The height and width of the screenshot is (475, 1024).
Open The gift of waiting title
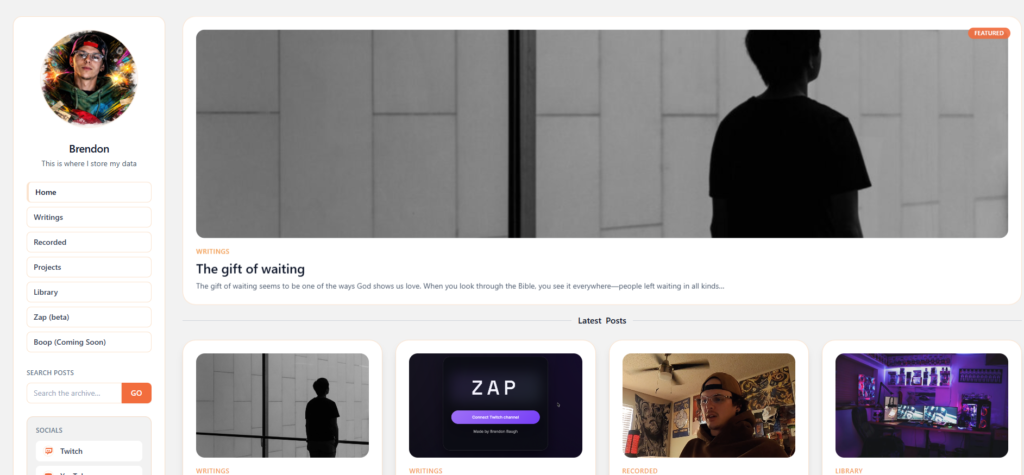pyautogui.click(x=250, y=269)
